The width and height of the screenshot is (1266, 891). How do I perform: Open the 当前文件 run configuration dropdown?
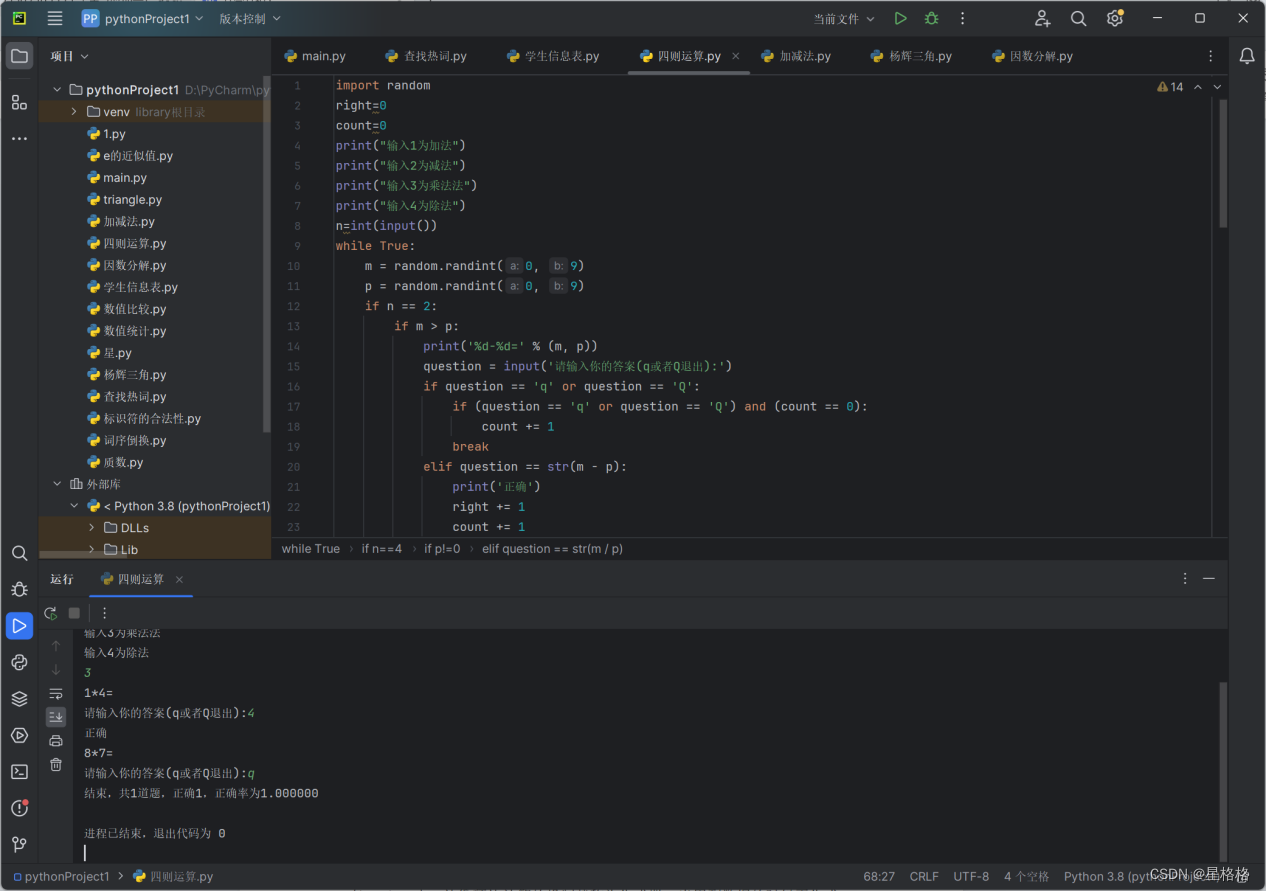click(x=844, y=18)
